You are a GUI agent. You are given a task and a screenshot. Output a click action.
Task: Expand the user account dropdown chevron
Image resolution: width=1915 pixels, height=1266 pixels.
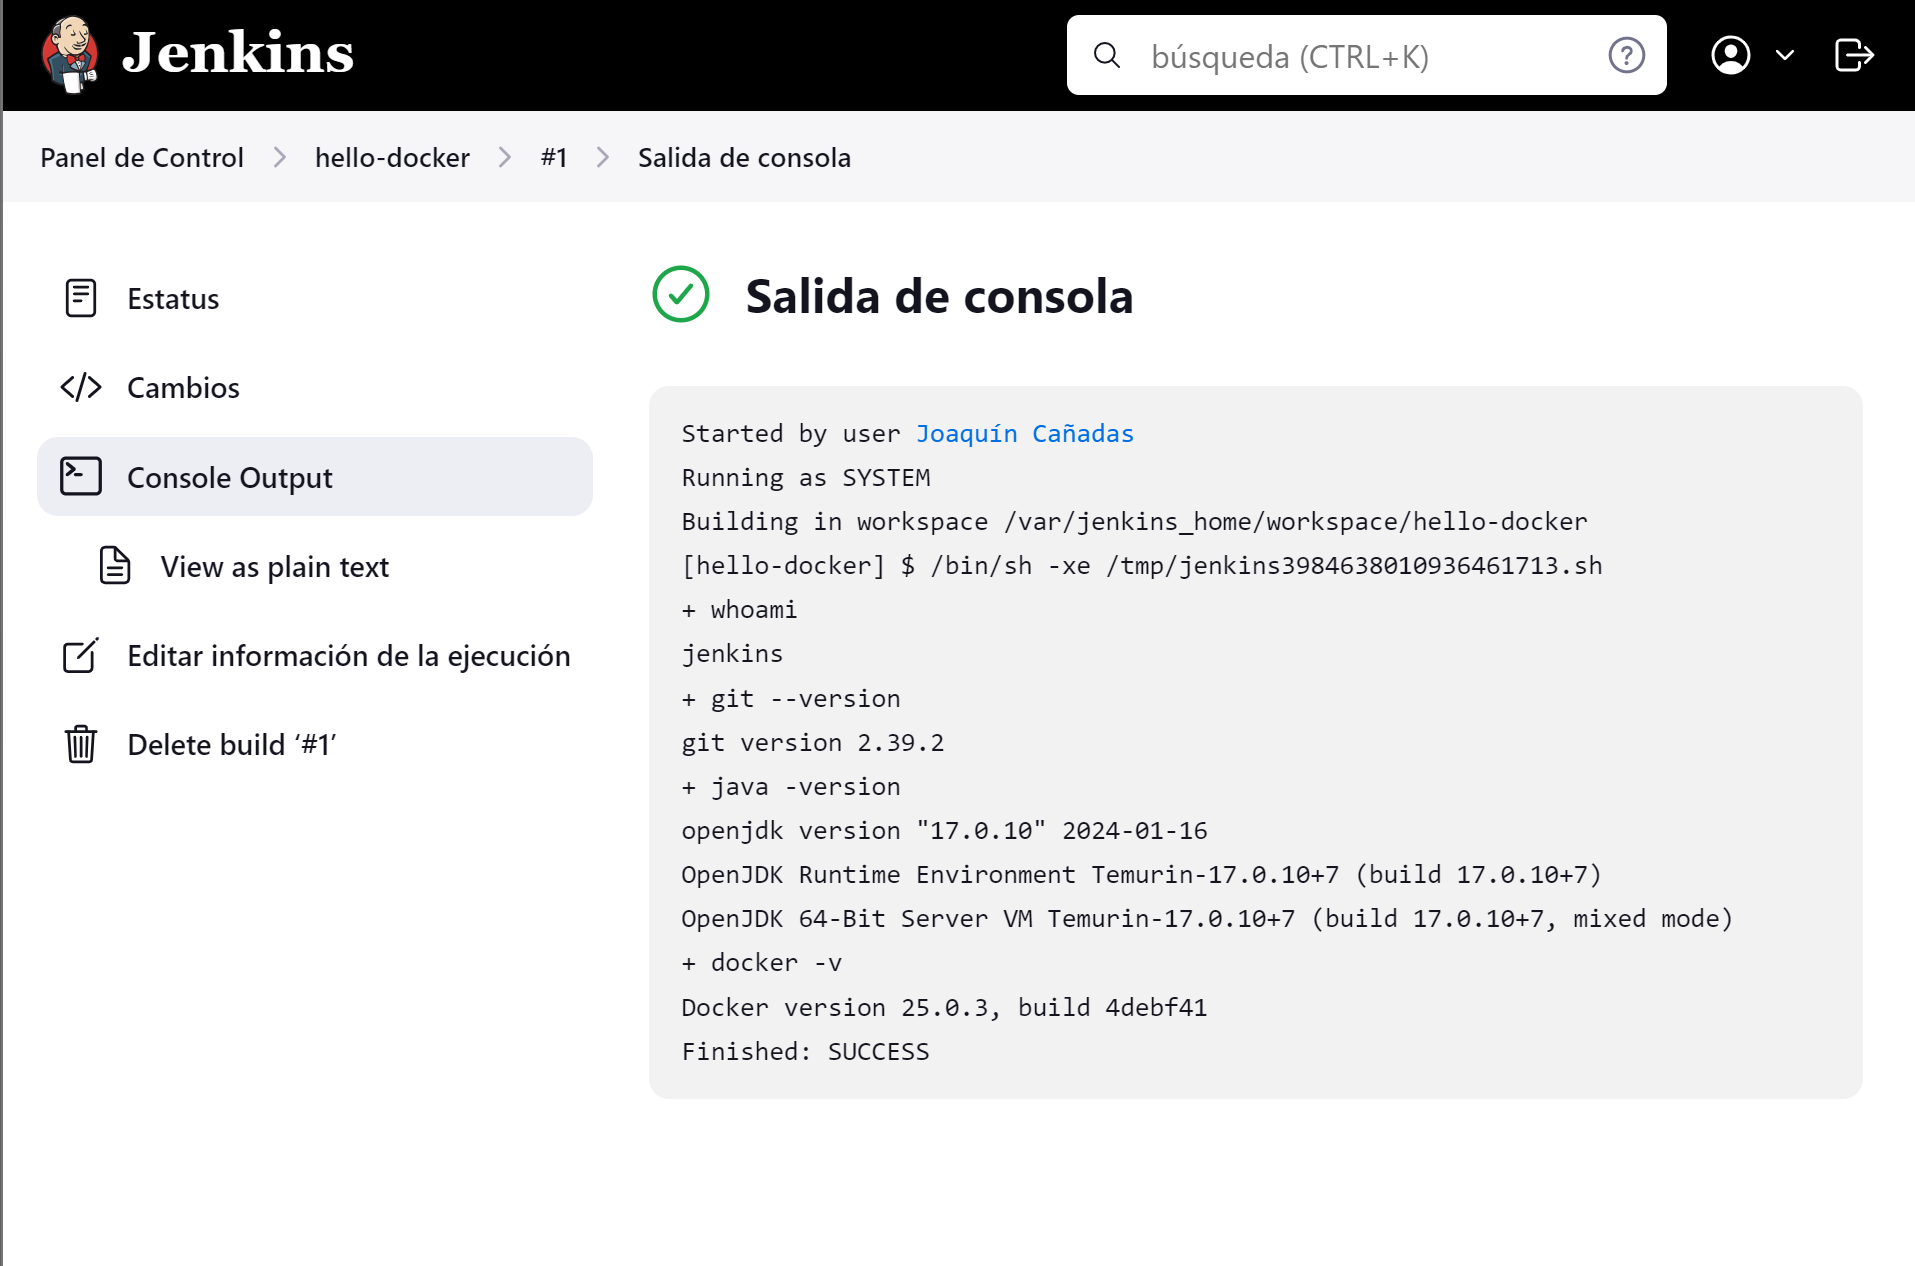(x=1784, y=56)
